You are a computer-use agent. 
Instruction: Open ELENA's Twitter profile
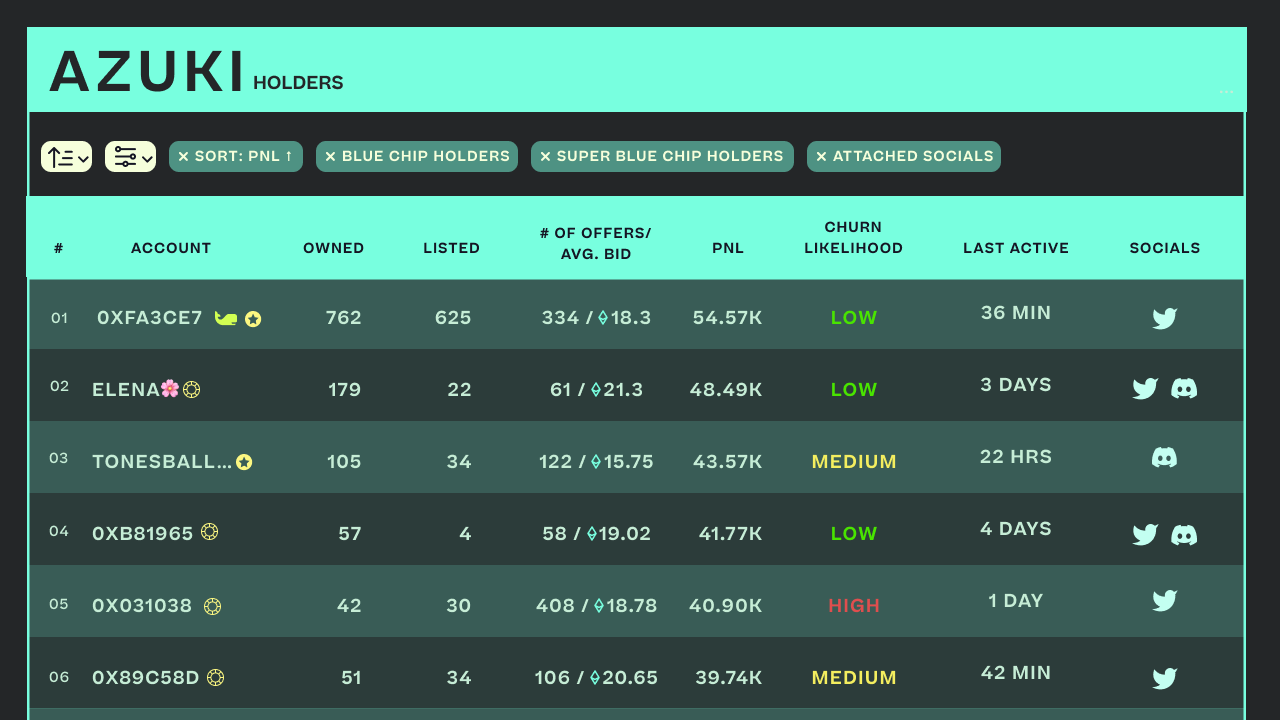coord(1145,388)
